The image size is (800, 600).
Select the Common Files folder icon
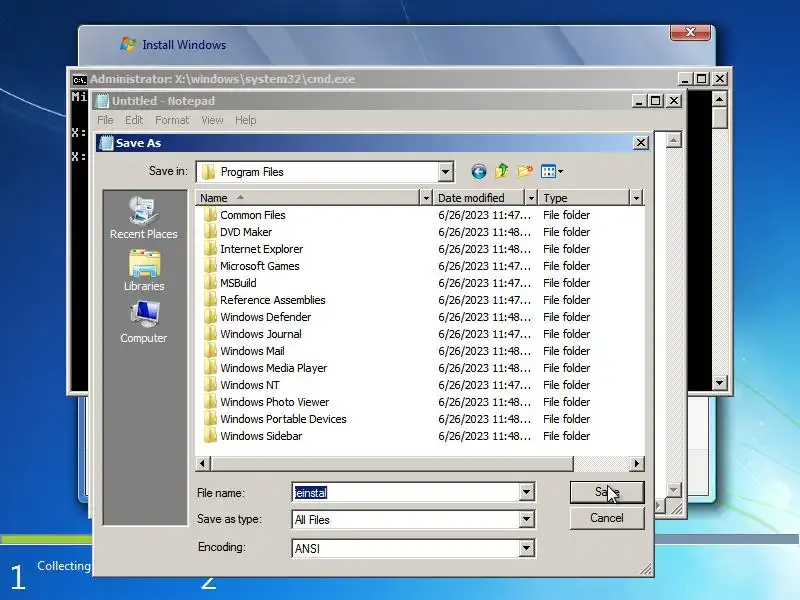click(x=209, y=215)
